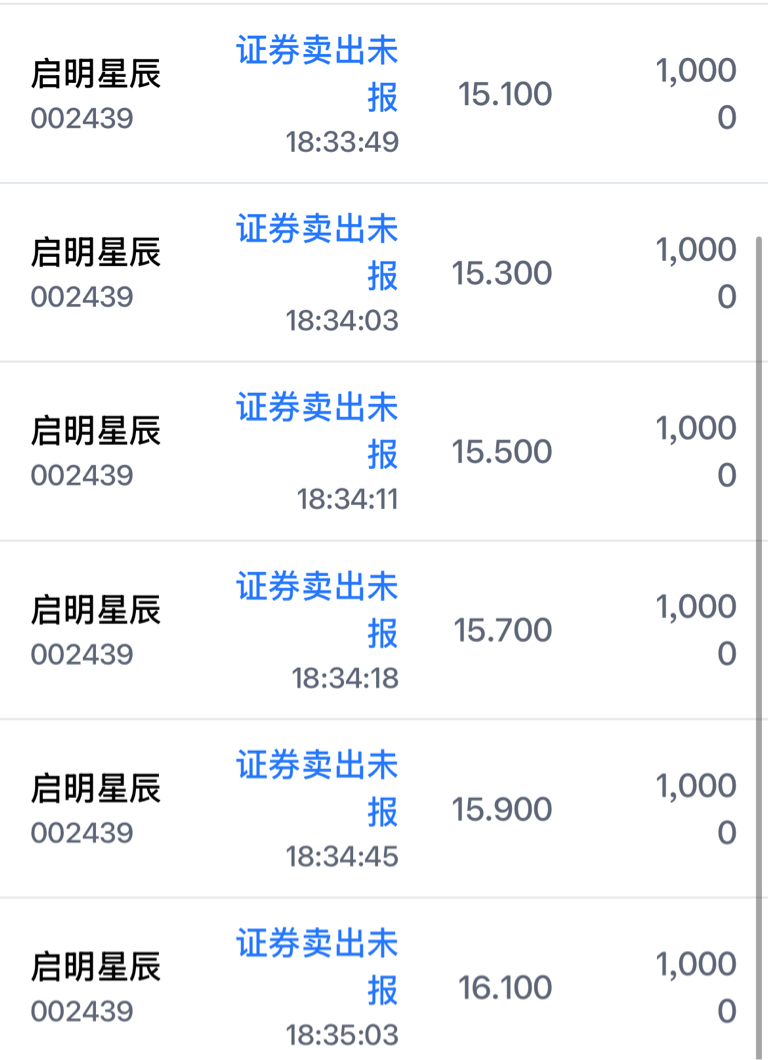Select the order price 15.100
The image size is (768, 1060).
coord(505,94)
